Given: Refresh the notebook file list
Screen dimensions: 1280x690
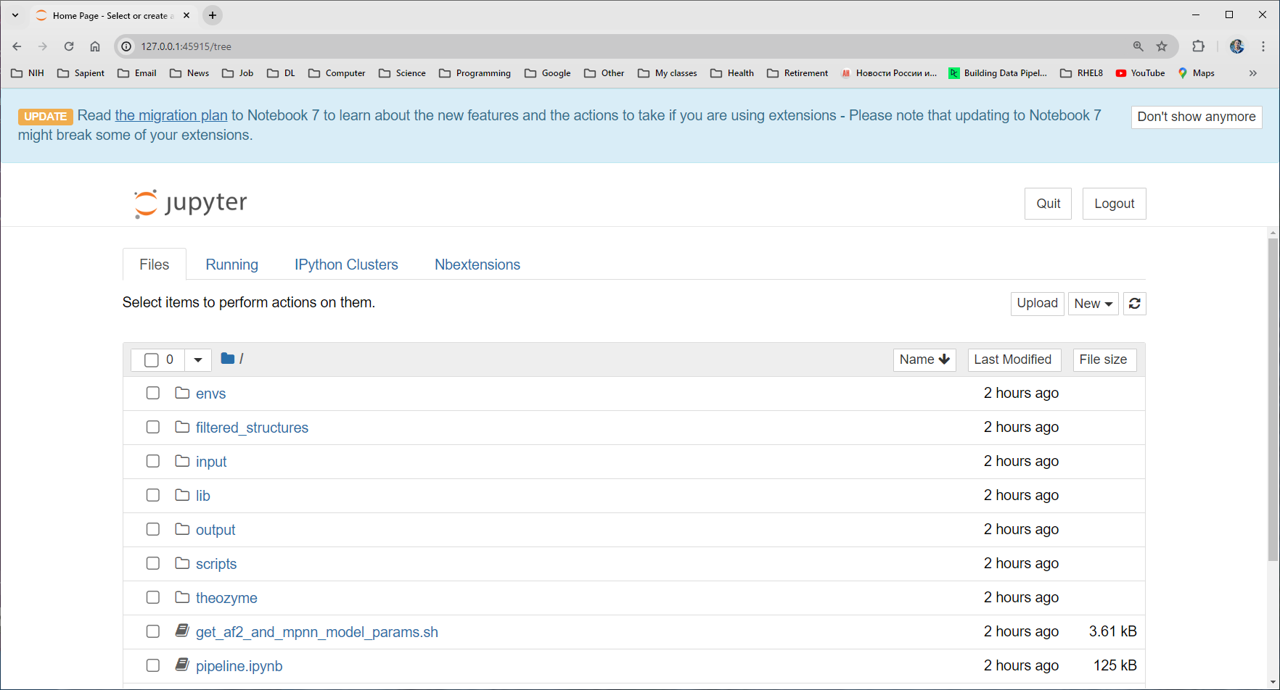Looking at the screenshot, I should [x=1134, y=303].
